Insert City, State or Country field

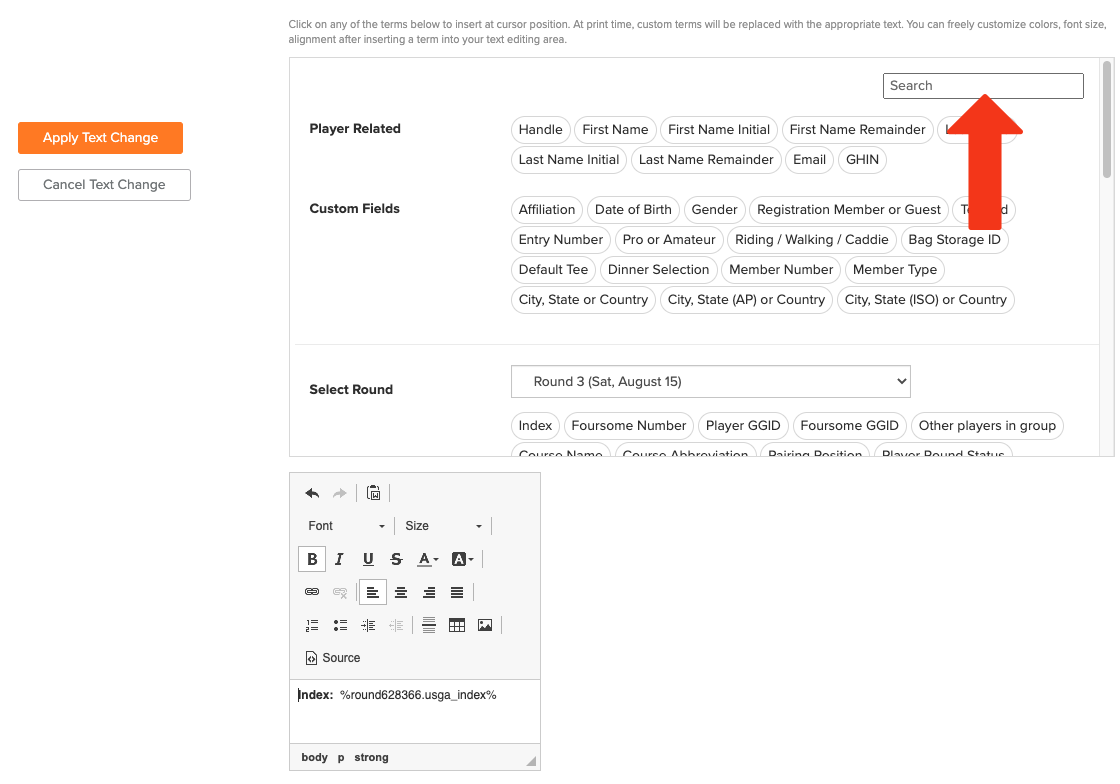(x=583, y=300)
